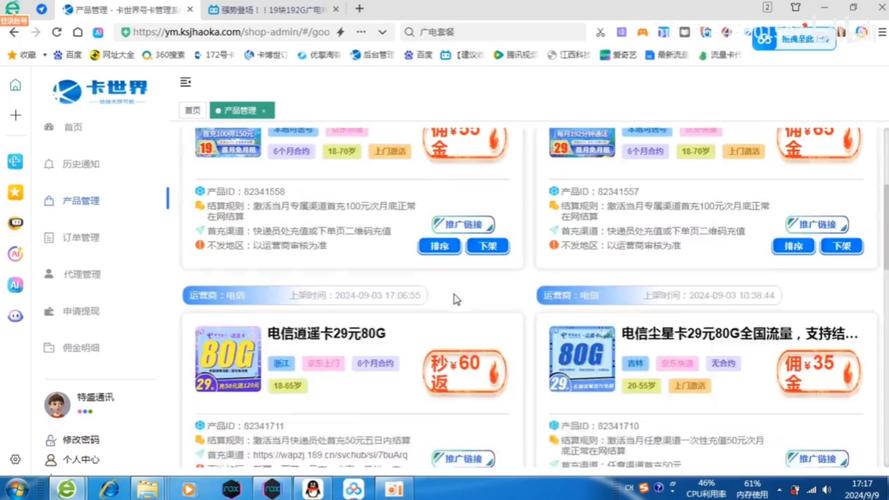Open the file explorer taskbar icon
Image resolution: width=889 pixels, height=500 pixels.
[x=147, y=489]
